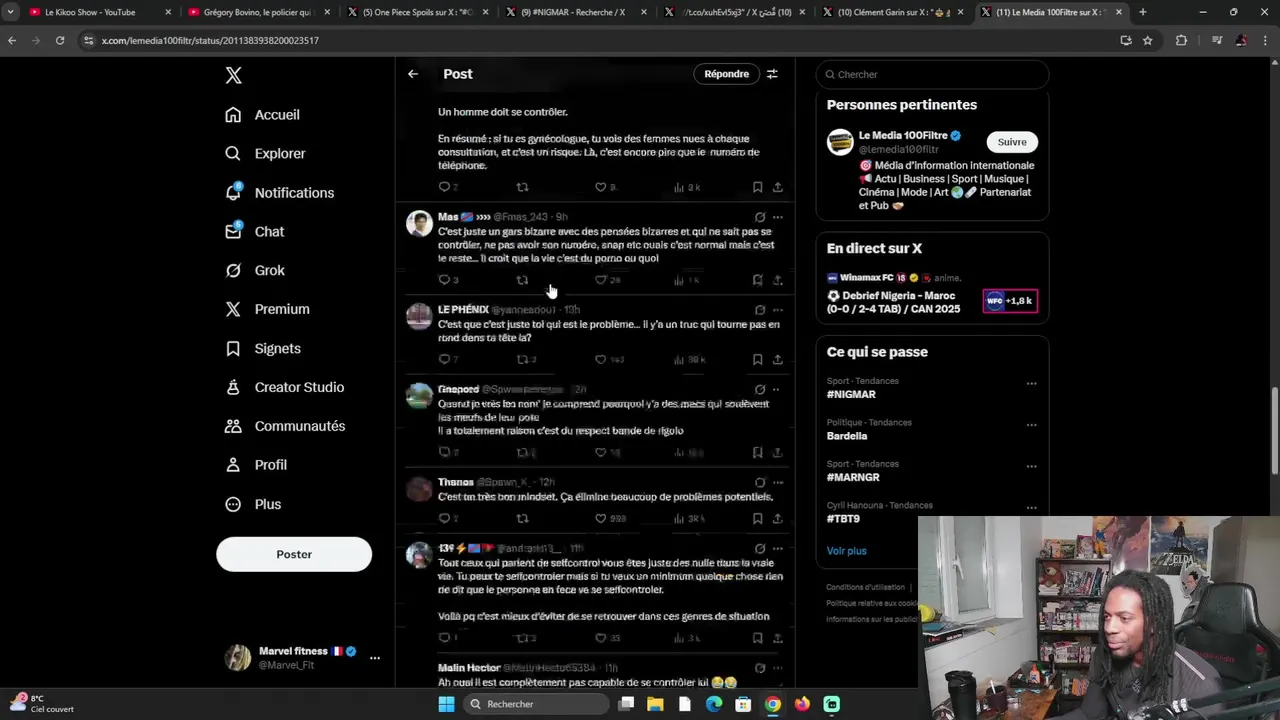Like the Gnapord reply
The width and height of the screenshot is (1280, 720).
pyautogui.click(x=601, y=453)
